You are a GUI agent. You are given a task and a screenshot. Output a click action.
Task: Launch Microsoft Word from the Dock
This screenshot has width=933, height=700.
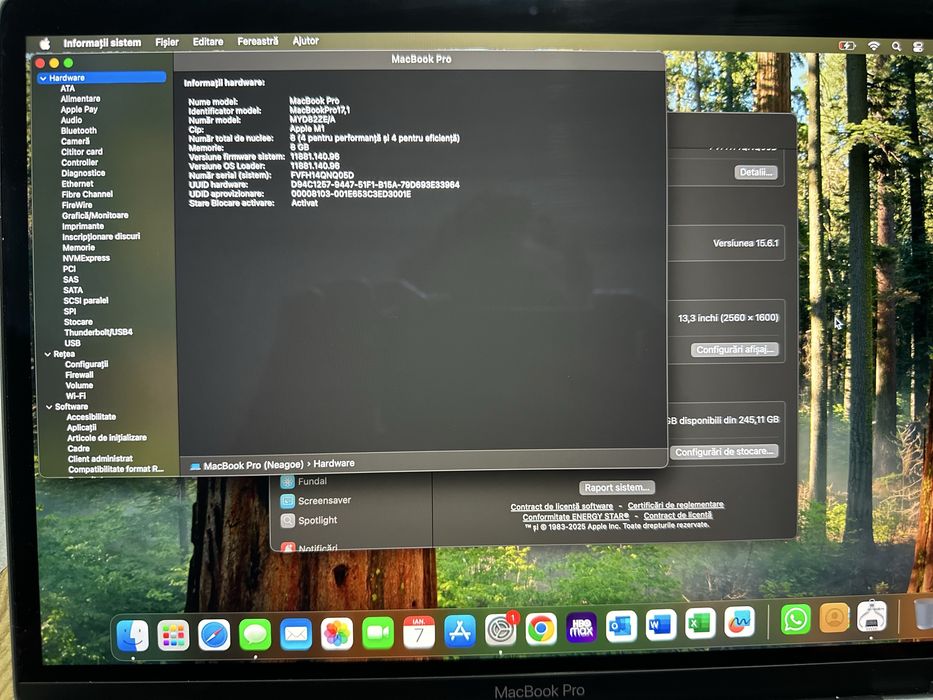661,625
